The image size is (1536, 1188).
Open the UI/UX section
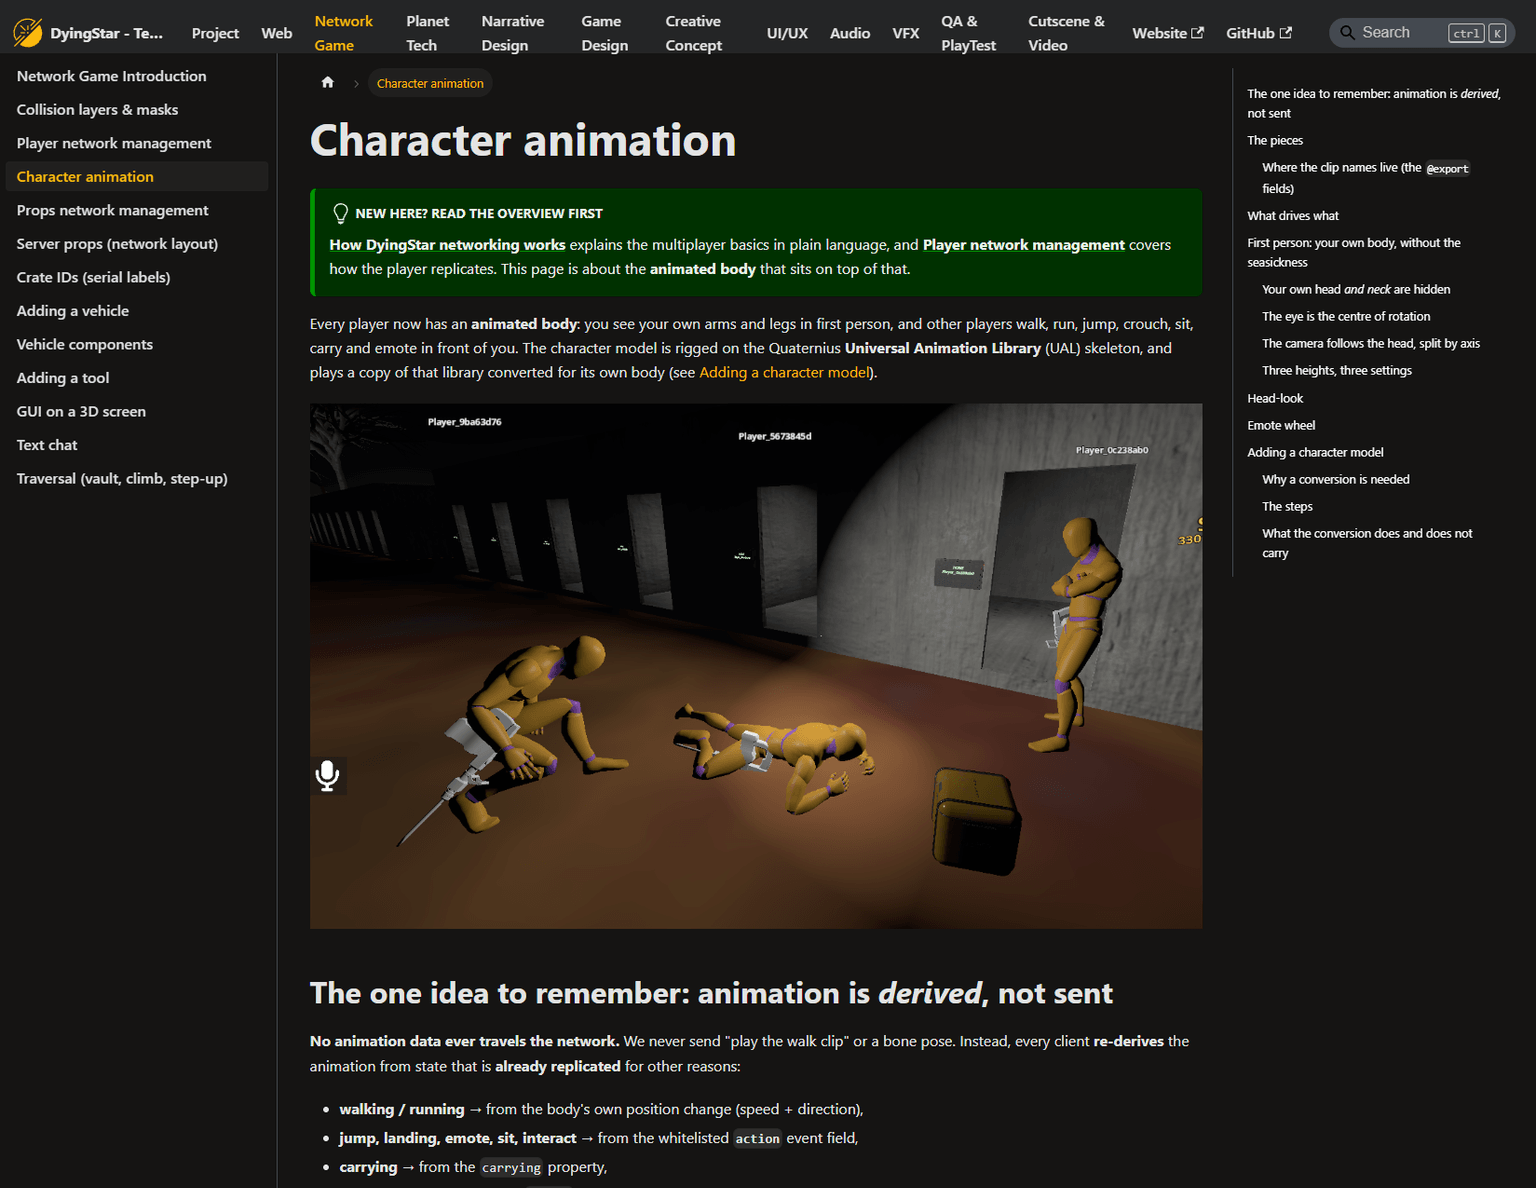click(787, 33)
